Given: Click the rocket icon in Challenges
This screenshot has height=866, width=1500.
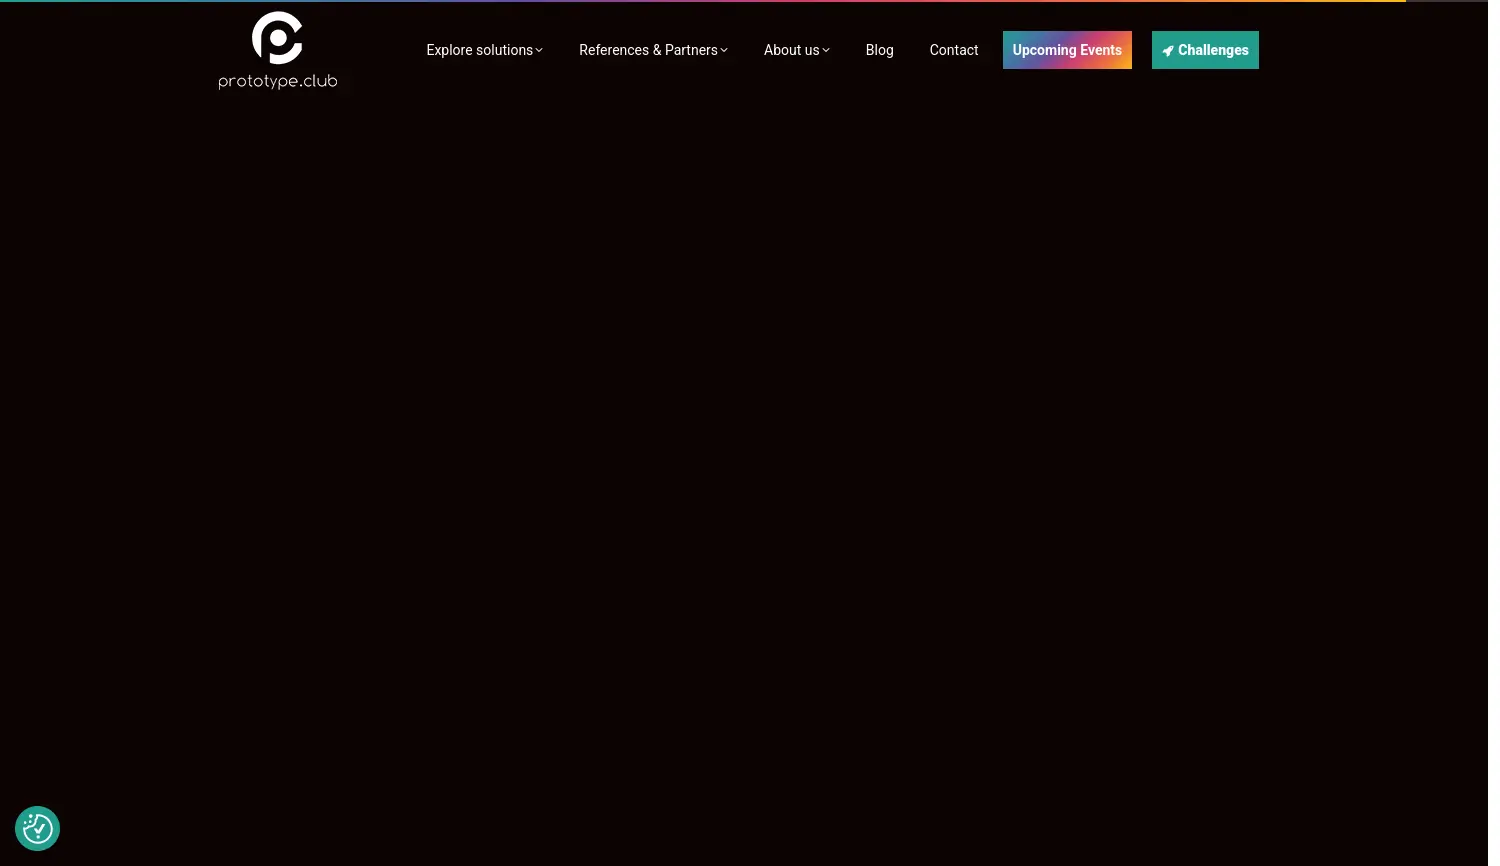Looking at the screenshot, I should (x=1167, y=51).
